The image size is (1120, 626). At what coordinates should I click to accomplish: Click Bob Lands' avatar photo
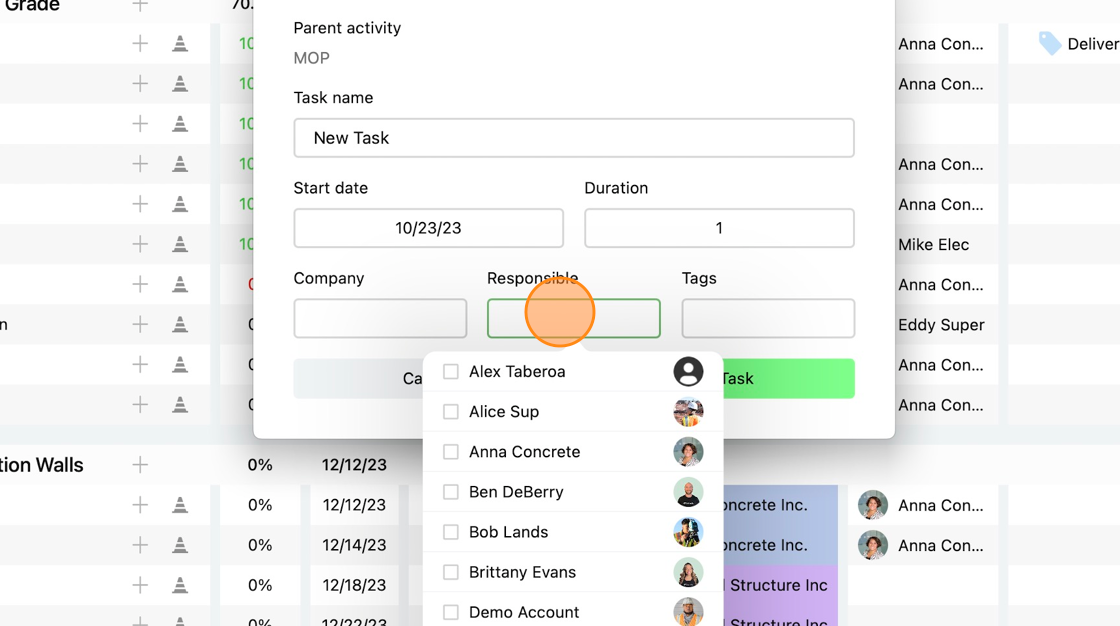point(688,532)
